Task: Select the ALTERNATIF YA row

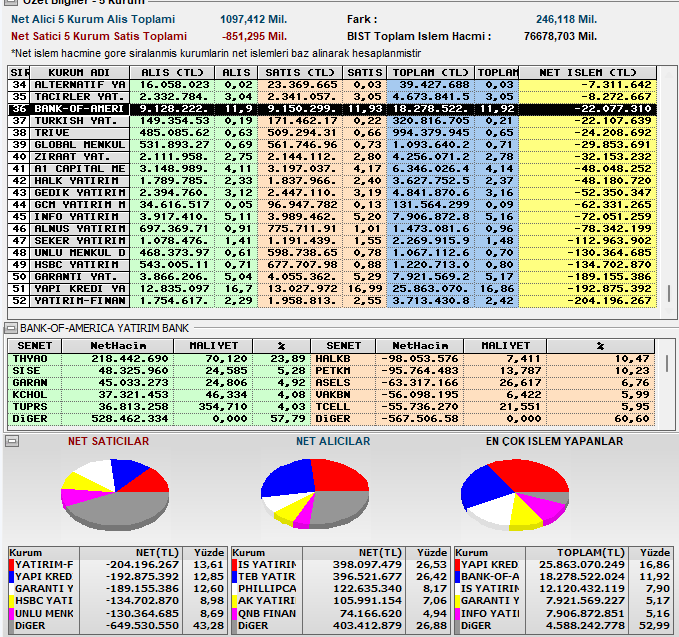Action: click(332, 85)
